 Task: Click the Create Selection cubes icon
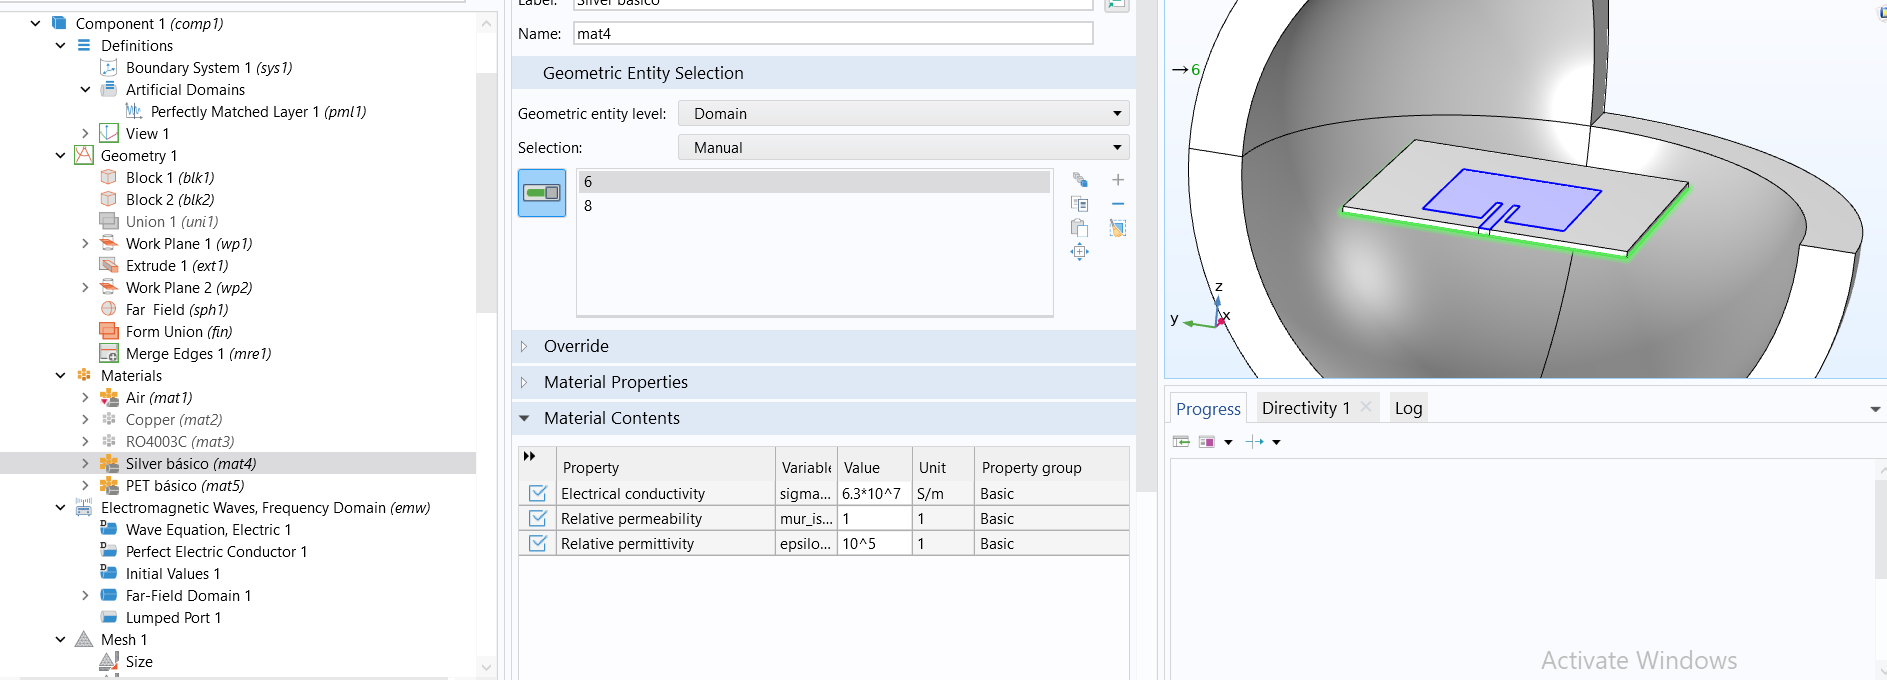pos(1079,180)
